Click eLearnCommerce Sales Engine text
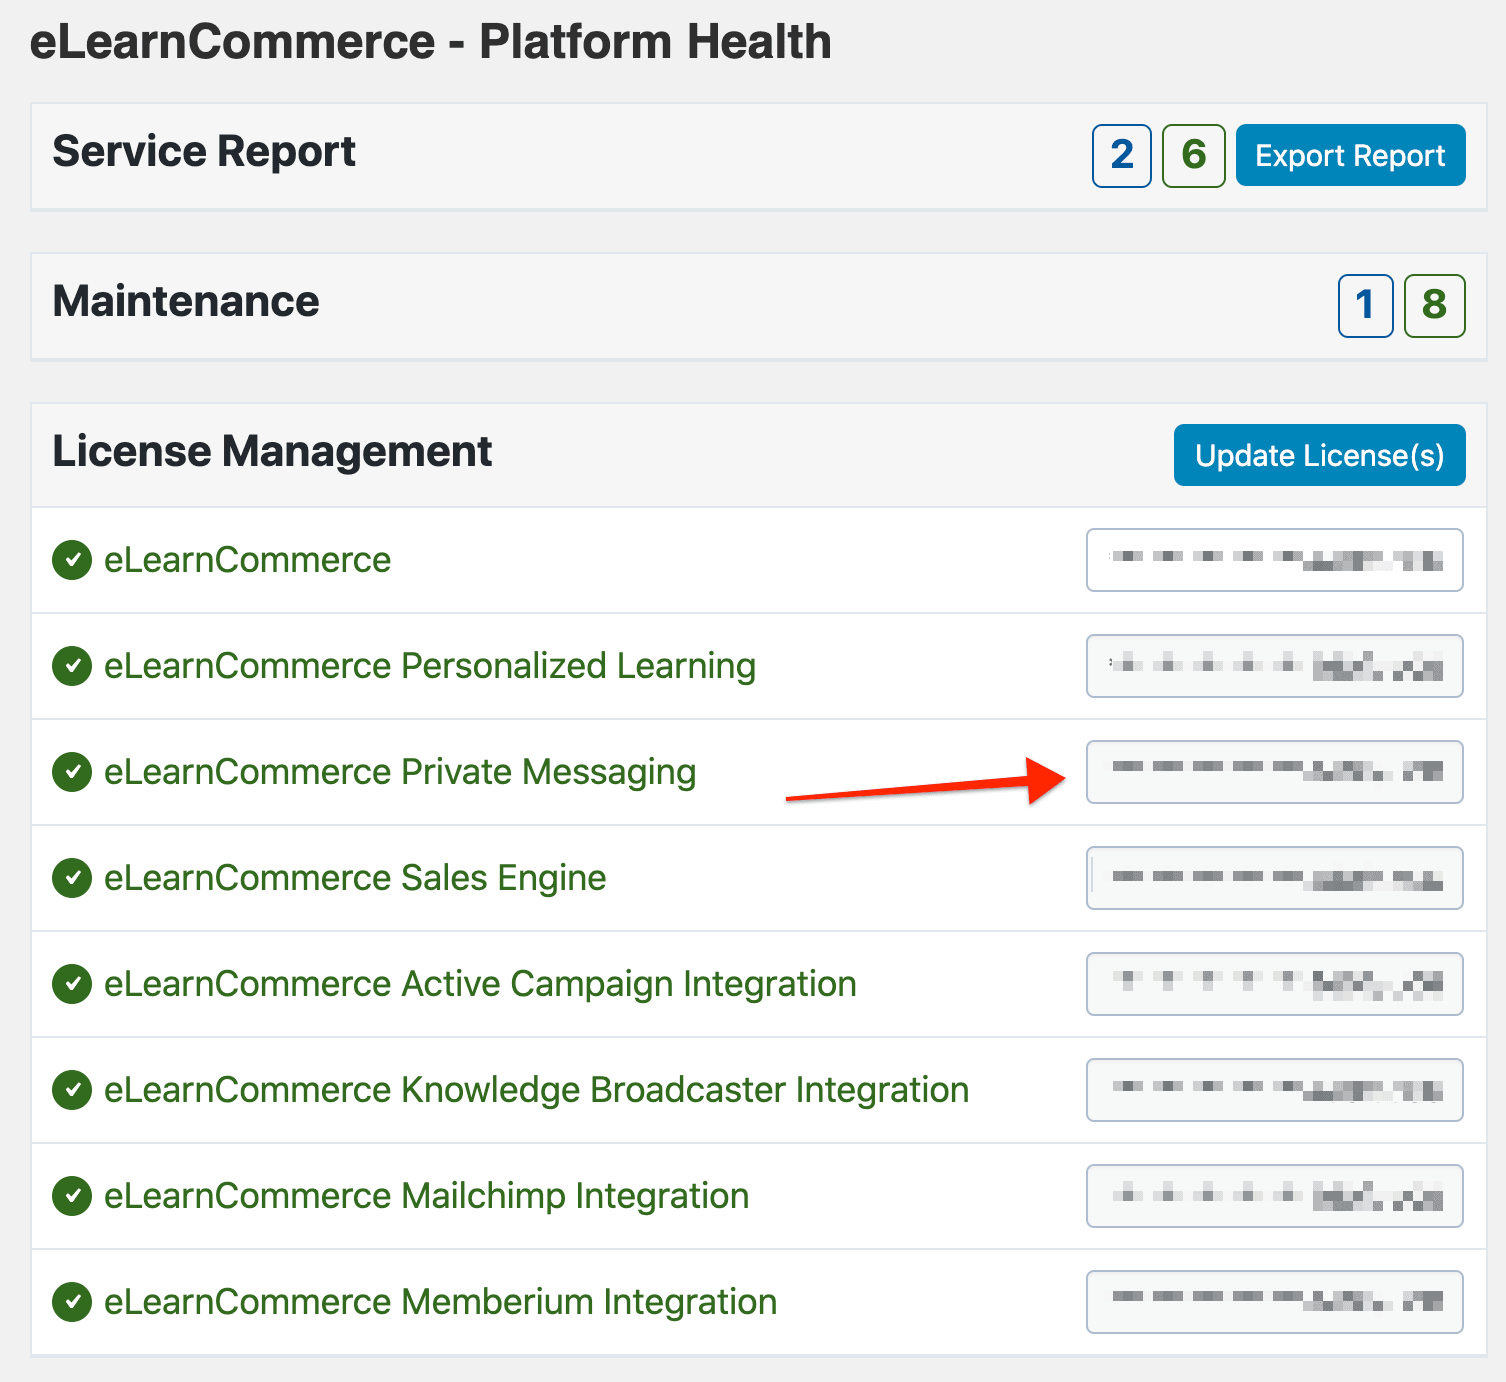1506x1382 pixels. coord(355,878)
